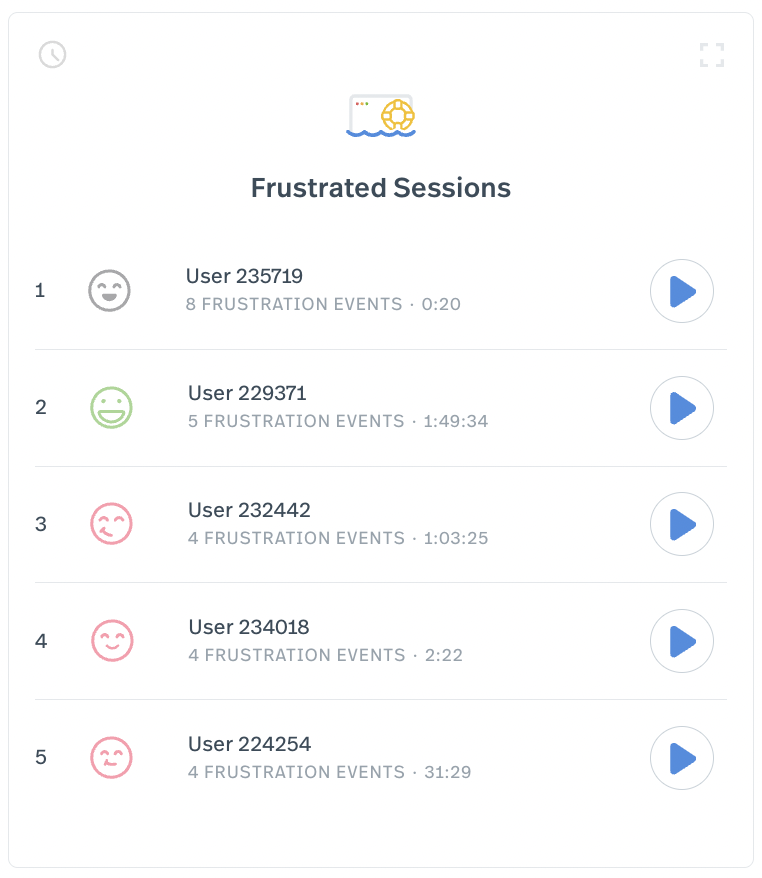
Task: Open User 235719 session name
Action: click(244, 276)
